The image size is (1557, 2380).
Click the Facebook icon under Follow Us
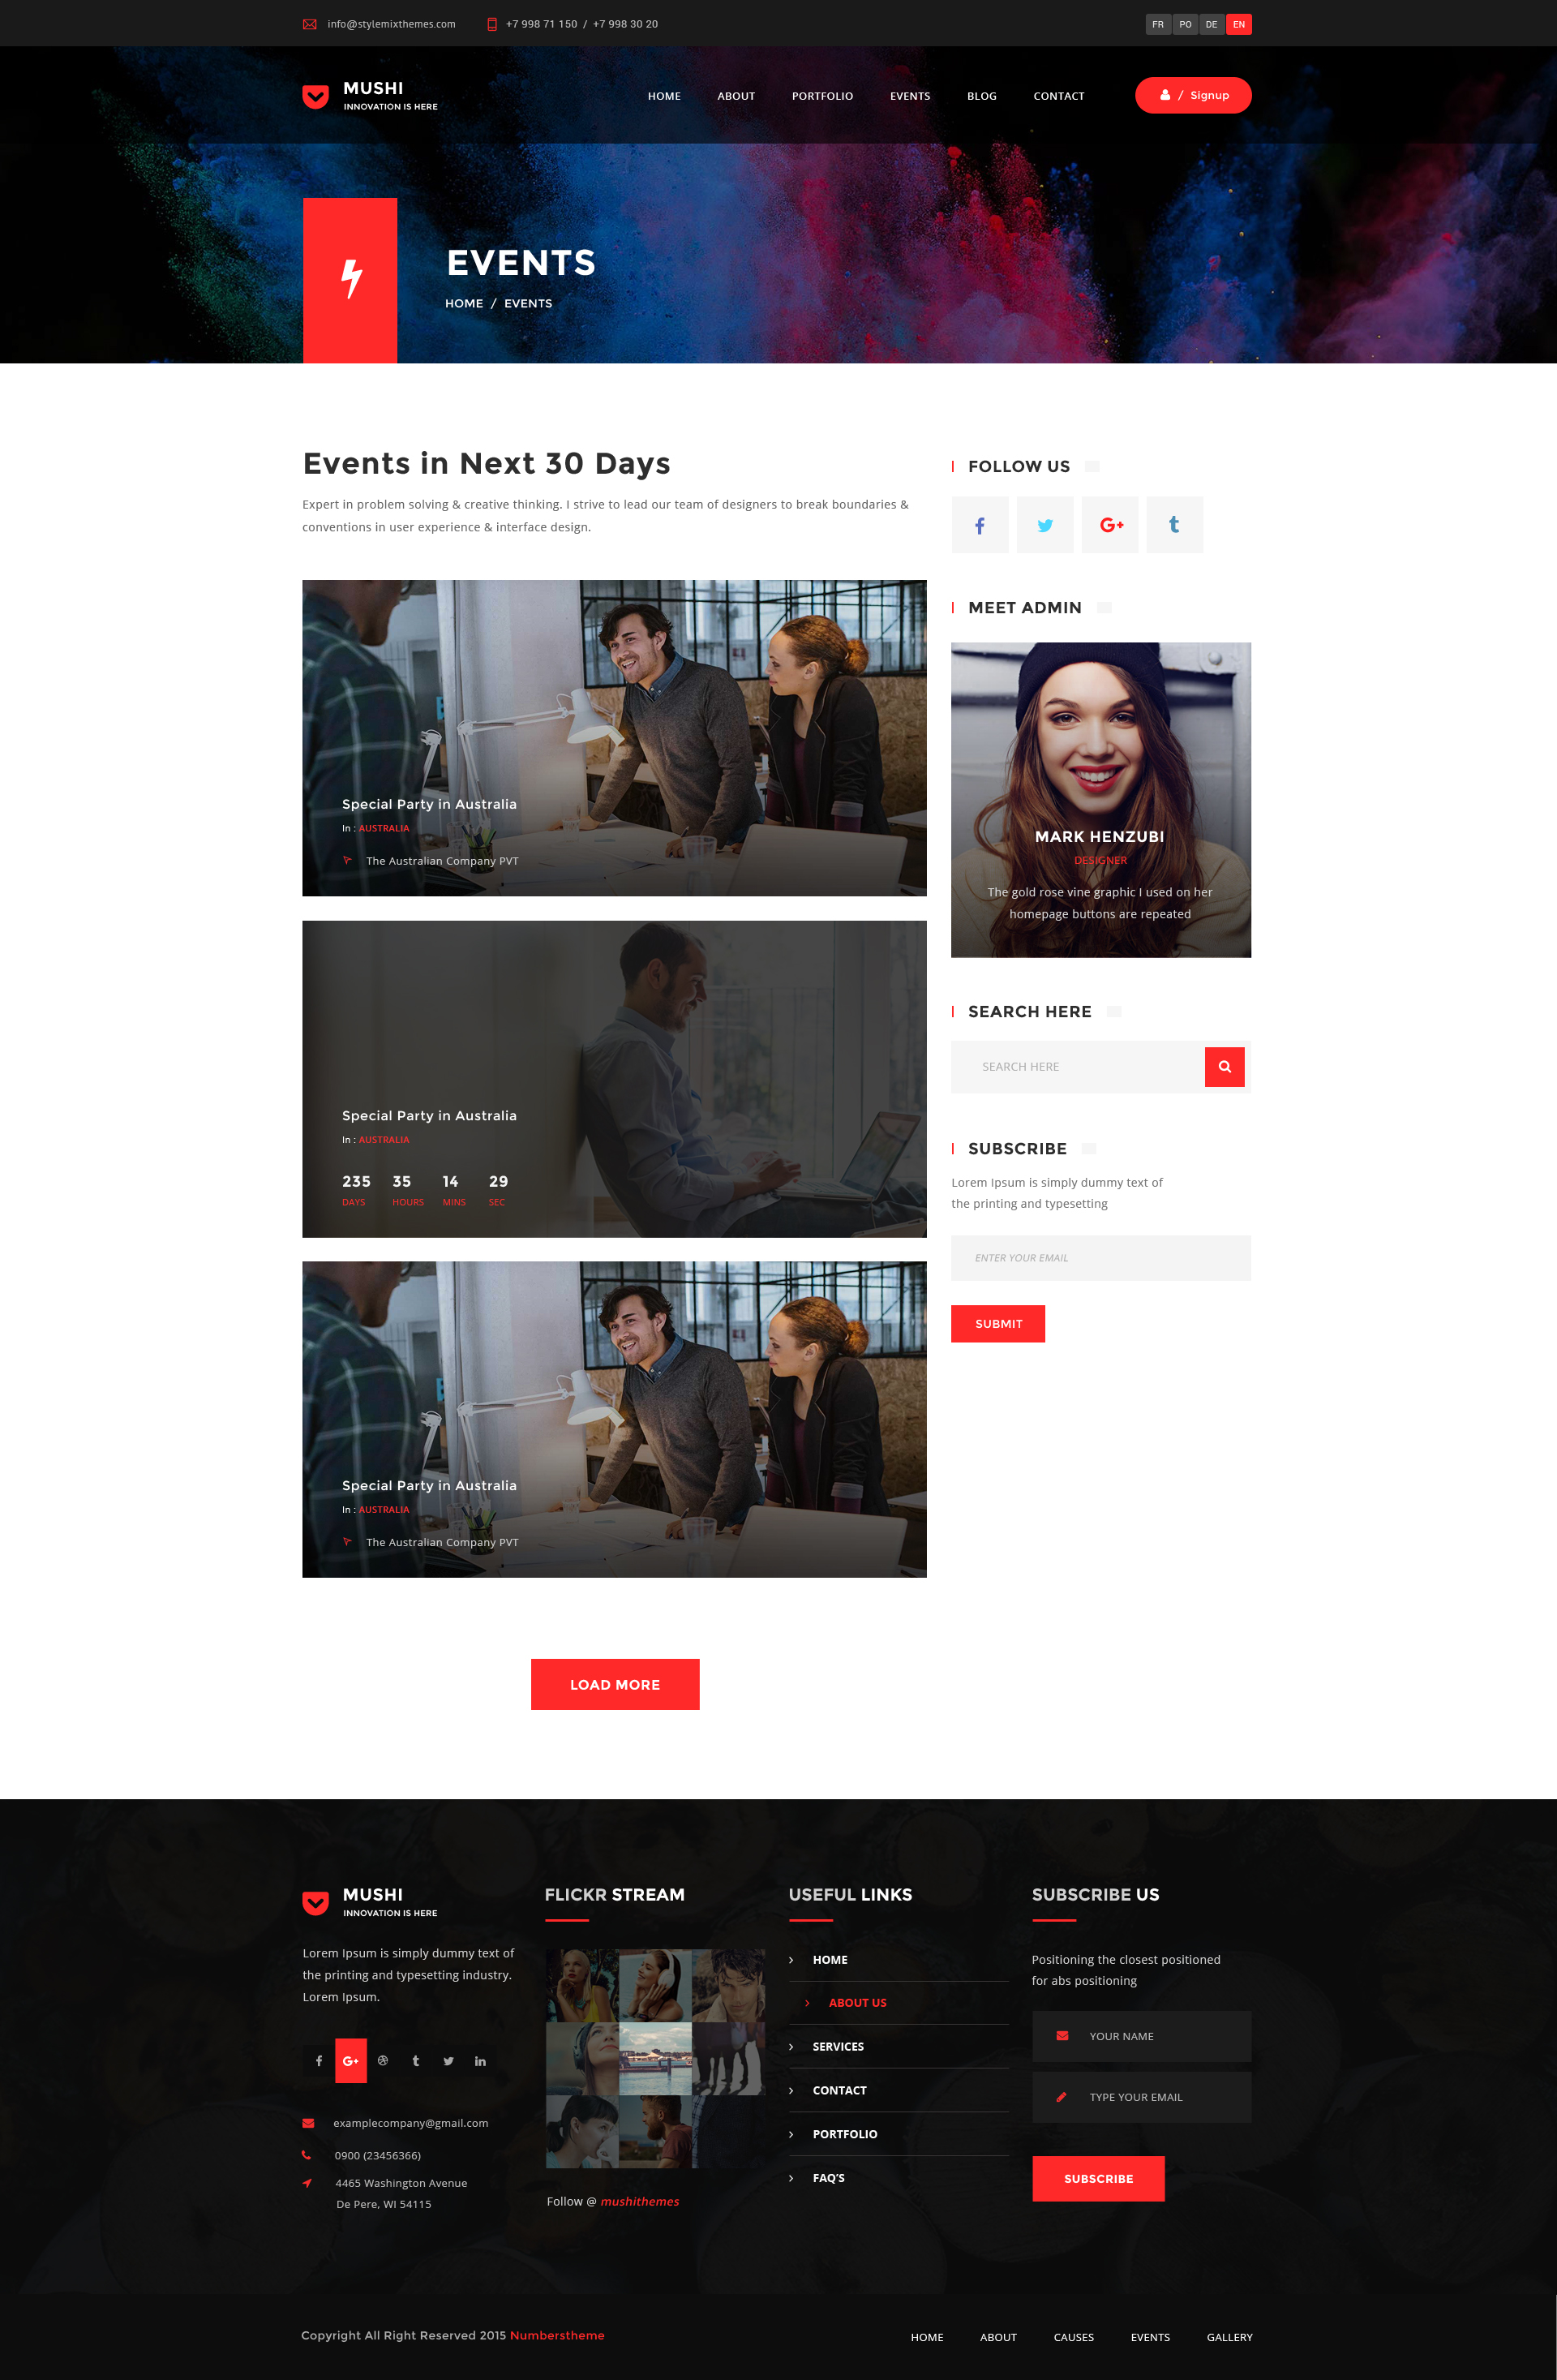pyautogui.click(x=979, y=525)
